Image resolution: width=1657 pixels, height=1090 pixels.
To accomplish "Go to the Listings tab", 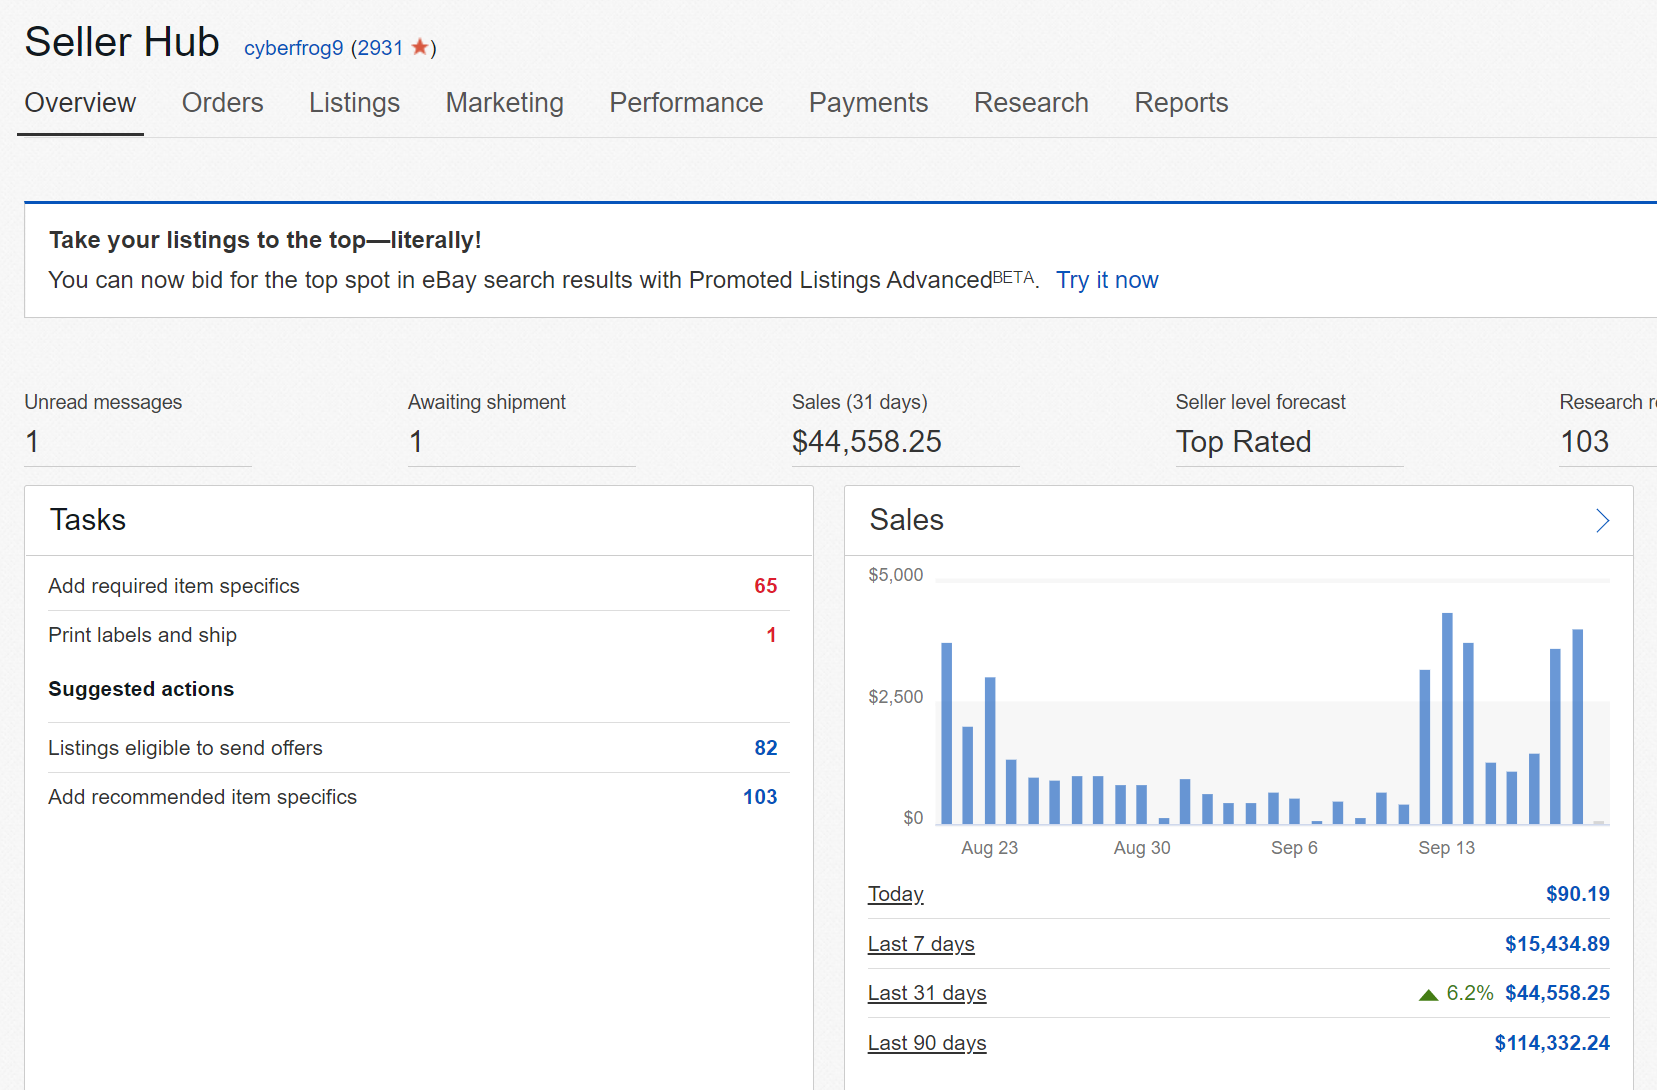I will coord(354,103).
